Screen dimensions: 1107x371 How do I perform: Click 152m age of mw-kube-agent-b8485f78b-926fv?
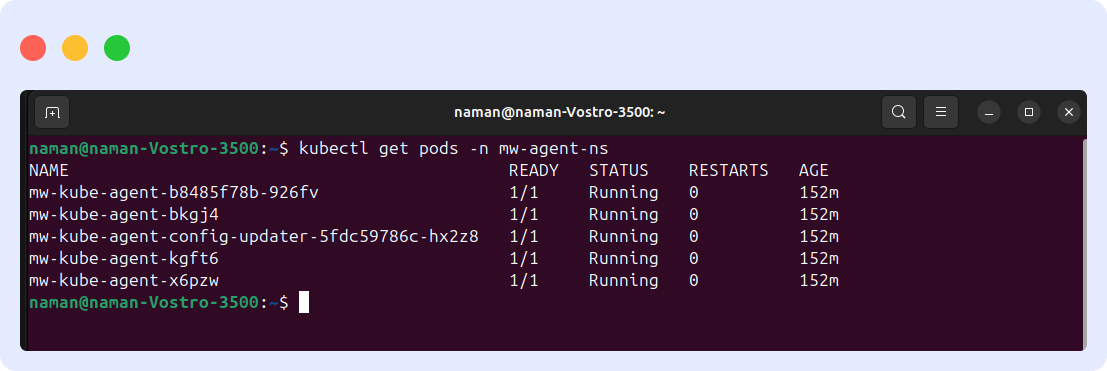coord(819,192)
